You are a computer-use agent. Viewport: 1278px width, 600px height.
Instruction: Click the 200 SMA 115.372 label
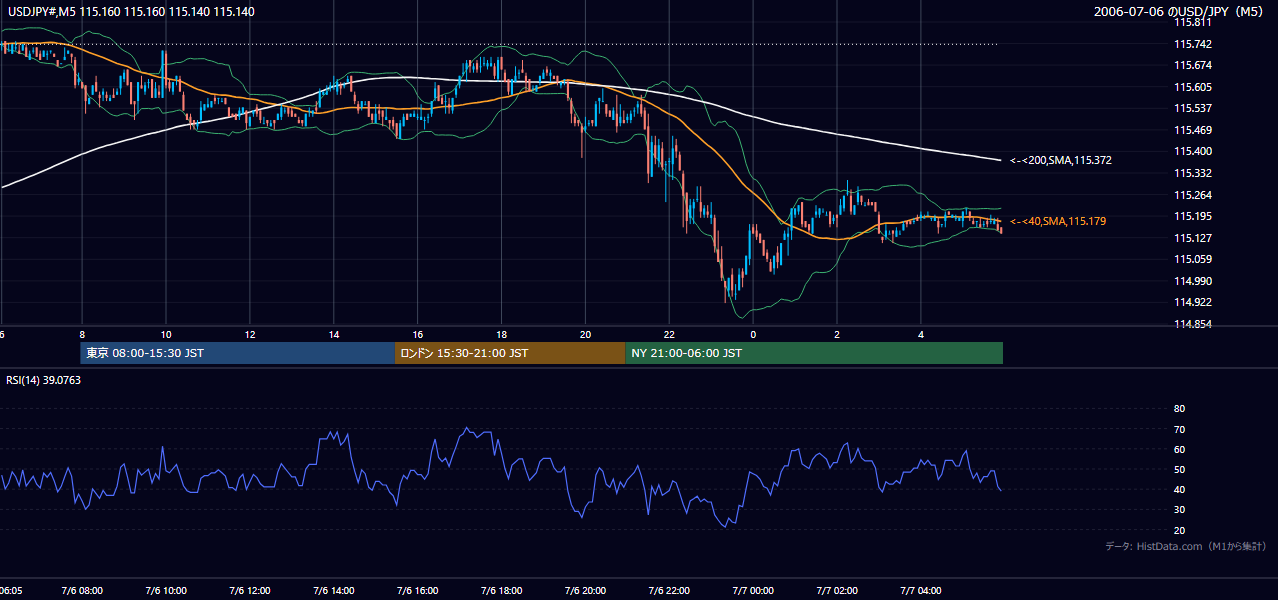1061,160
